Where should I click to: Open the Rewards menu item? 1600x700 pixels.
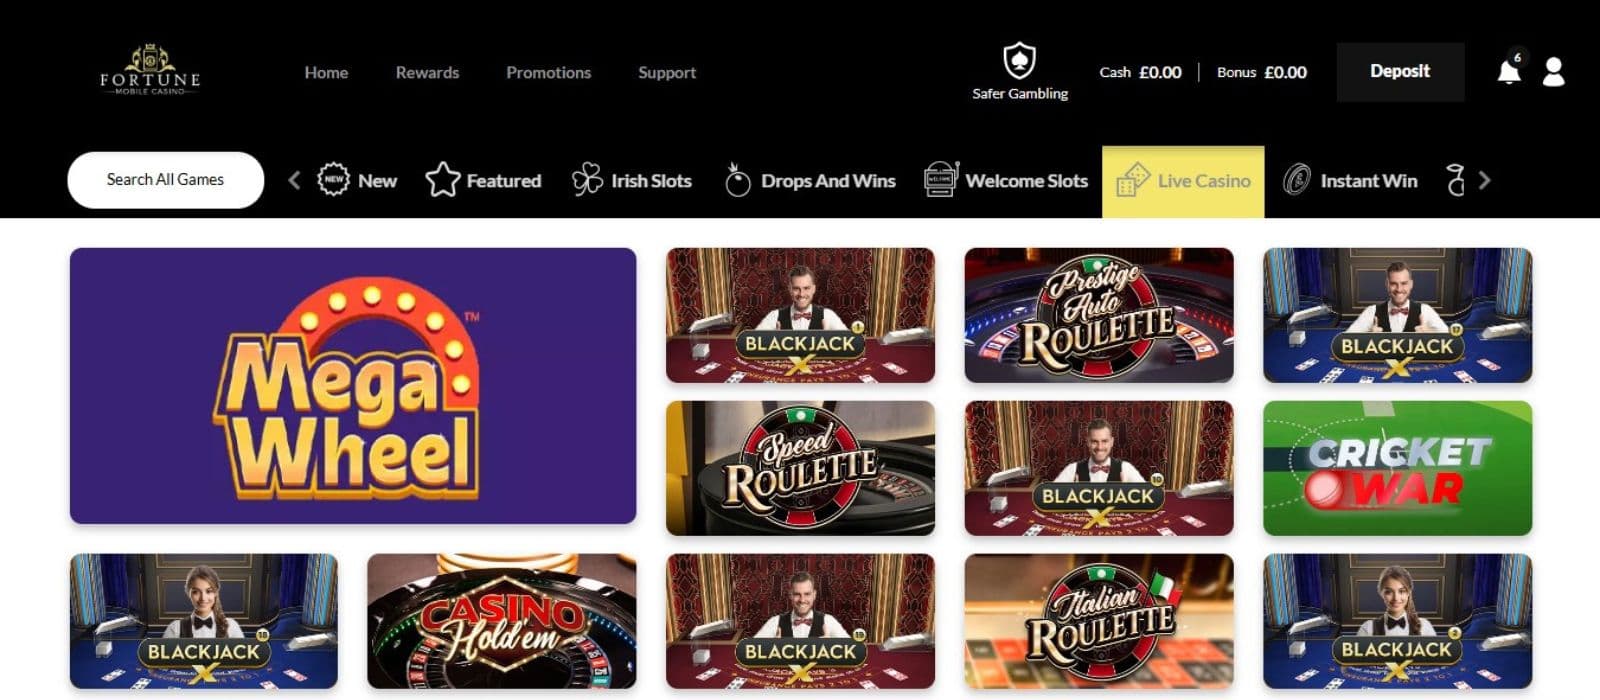pos(427,73)
